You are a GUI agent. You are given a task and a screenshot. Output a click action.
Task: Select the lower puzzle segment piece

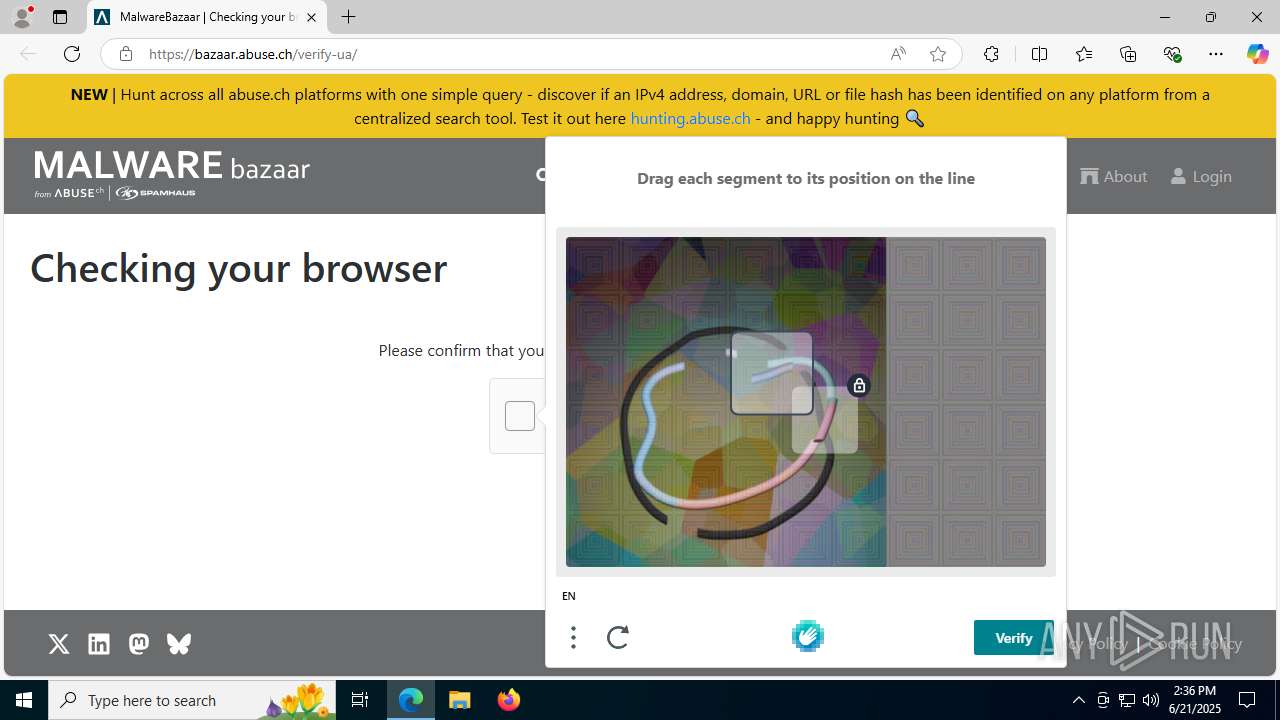(825, 420)
